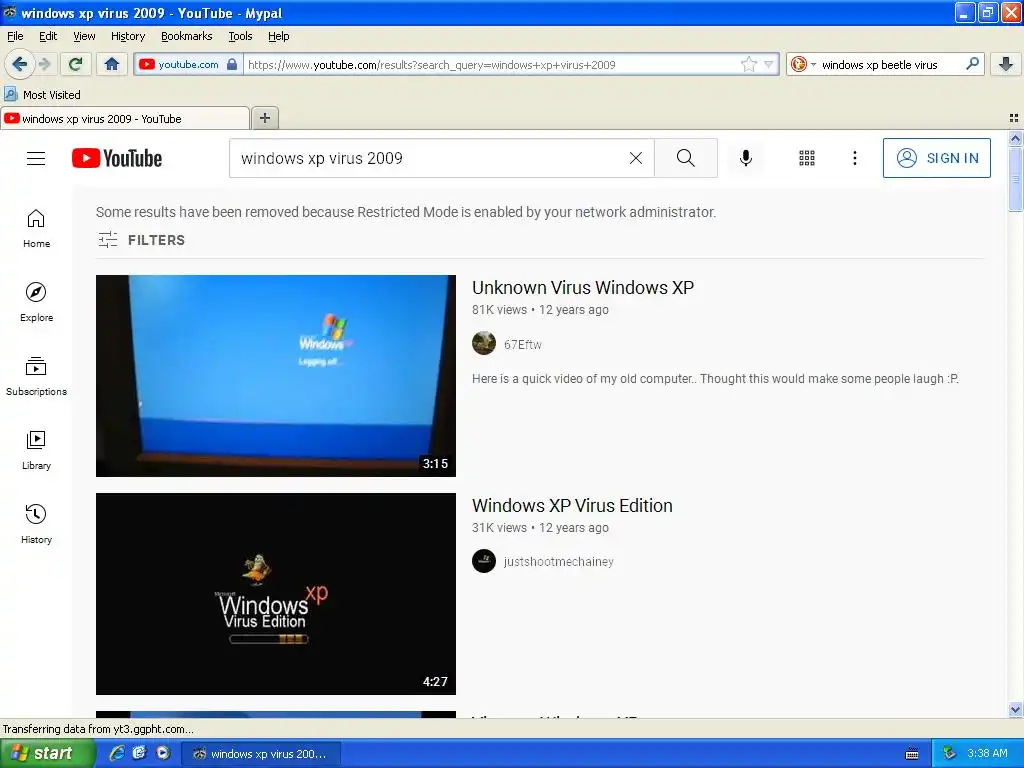Open the Help menu
This screenshot has width=1024, height=768.
278,36
